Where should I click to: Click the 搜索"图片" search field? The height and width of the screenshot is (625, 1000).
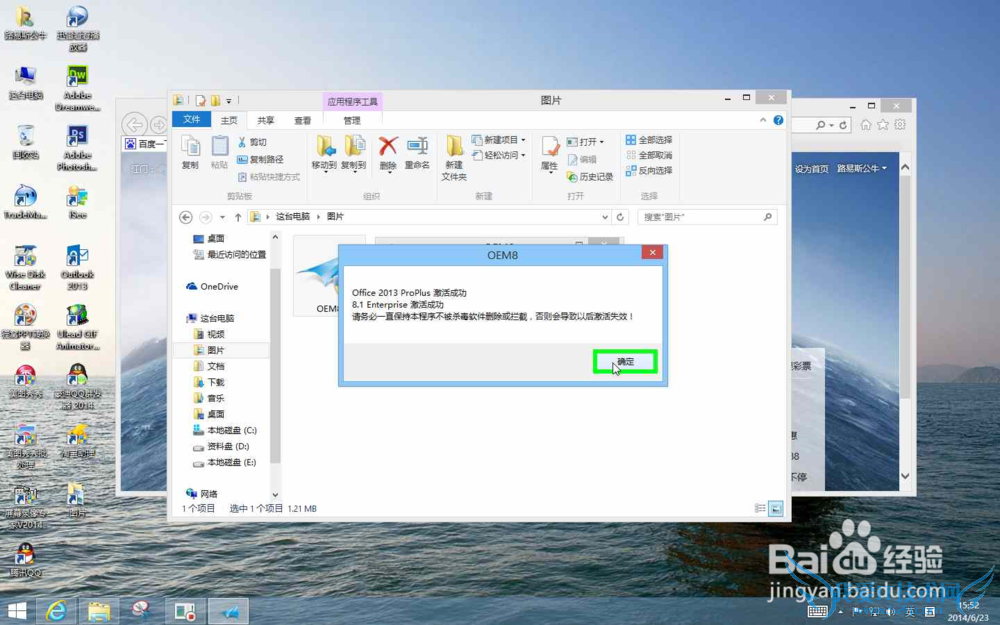click(707, 217)
